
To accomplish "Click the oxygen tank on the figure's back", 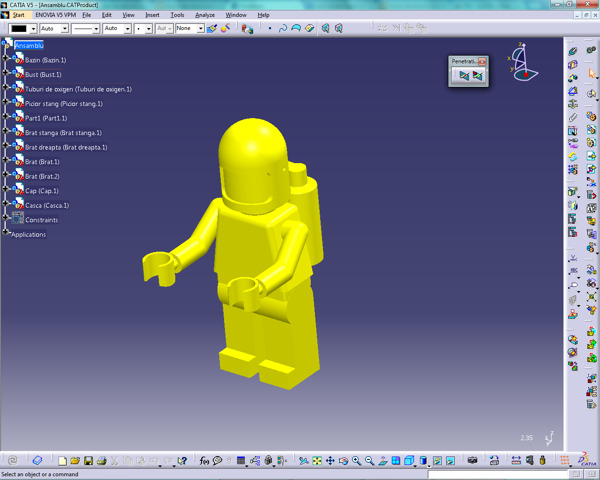I will pyautogui.click(x=306, y=214).
